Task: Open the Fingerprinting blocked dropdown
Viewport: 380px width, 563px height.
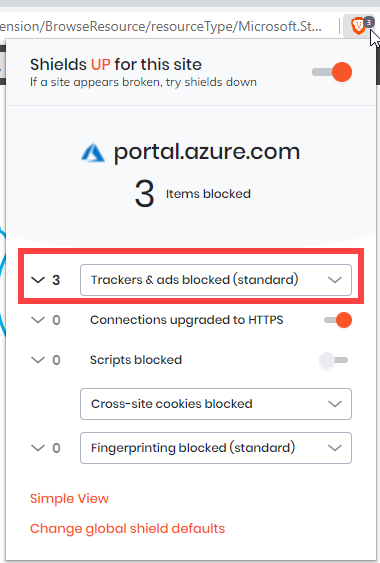Action: coord(216,448)
